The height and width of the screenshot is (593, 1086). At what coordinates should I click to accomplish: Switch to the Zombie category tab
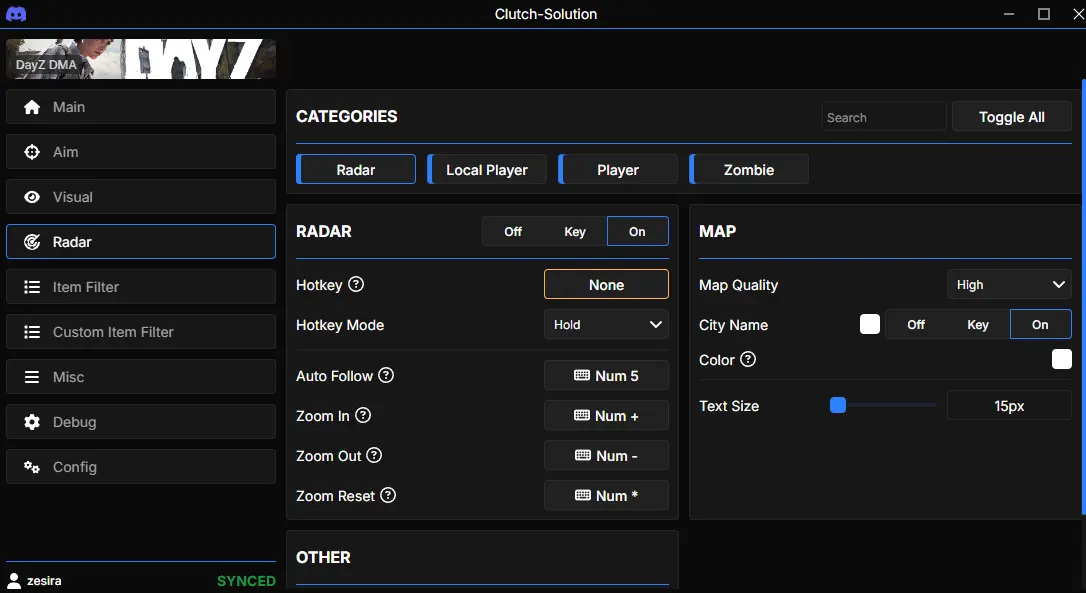click(x=749, y=169)
